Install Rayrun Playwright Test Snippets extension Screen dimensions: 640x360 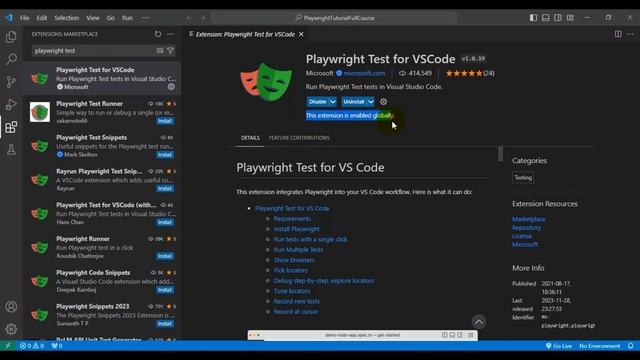click(x=165, y=189)
